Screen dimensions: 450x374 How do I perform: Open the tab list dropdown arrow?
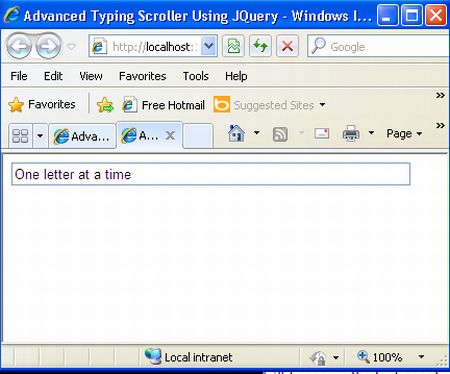point(40,136)
